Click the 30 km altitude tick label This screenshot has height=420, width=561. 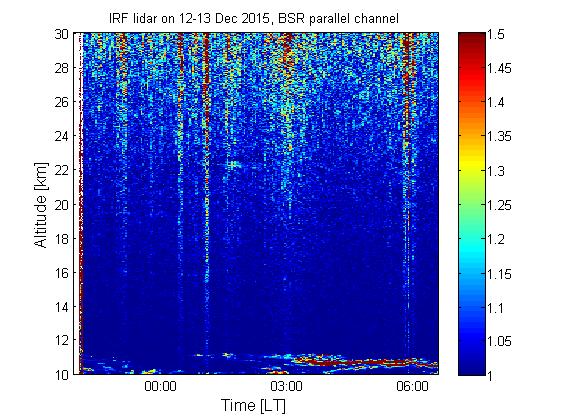(61, 34)
